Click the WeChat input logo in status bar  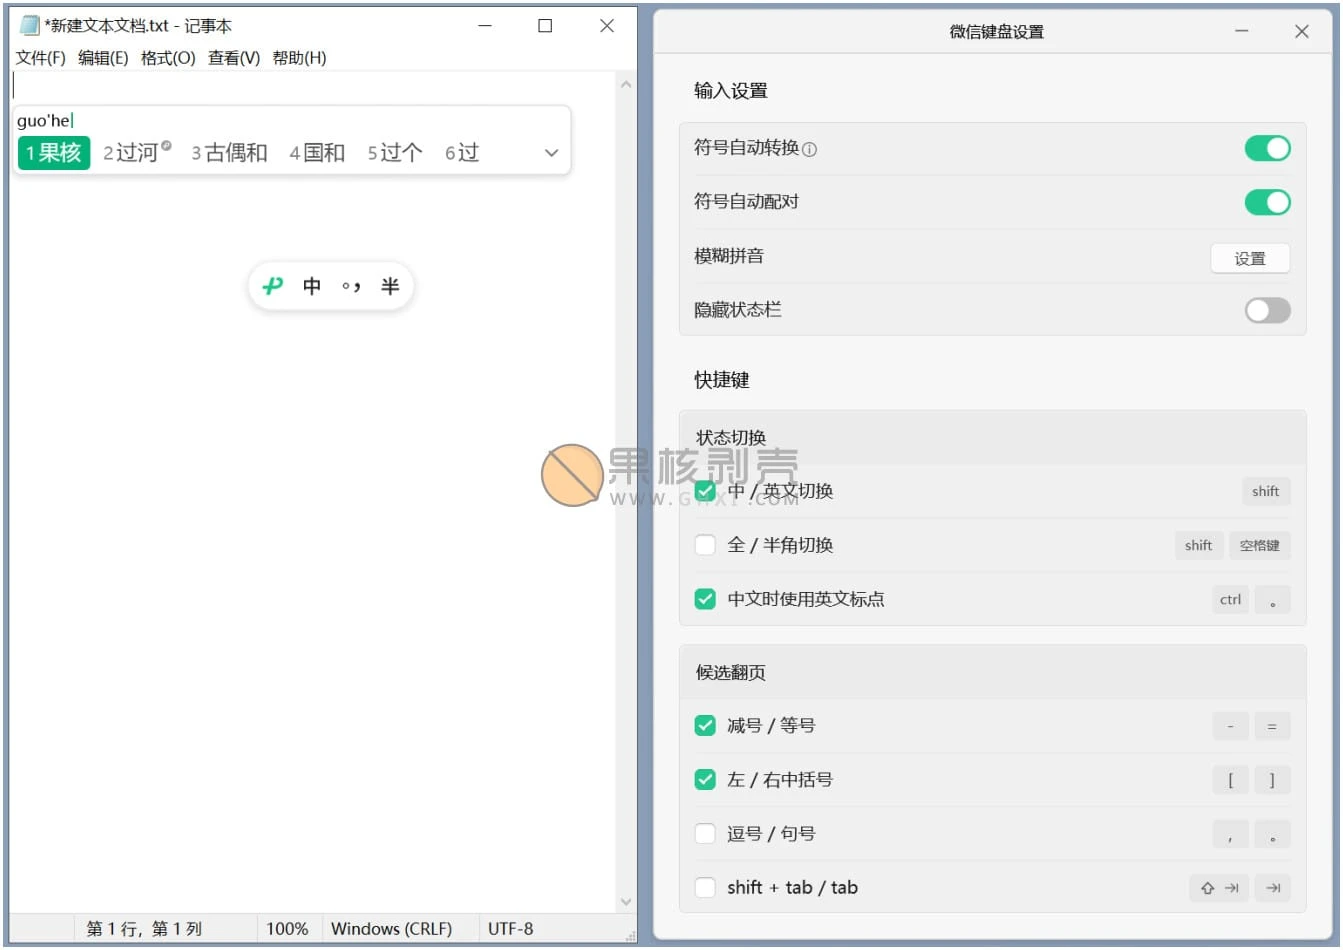pyautogui.click(x=272, y=286)
